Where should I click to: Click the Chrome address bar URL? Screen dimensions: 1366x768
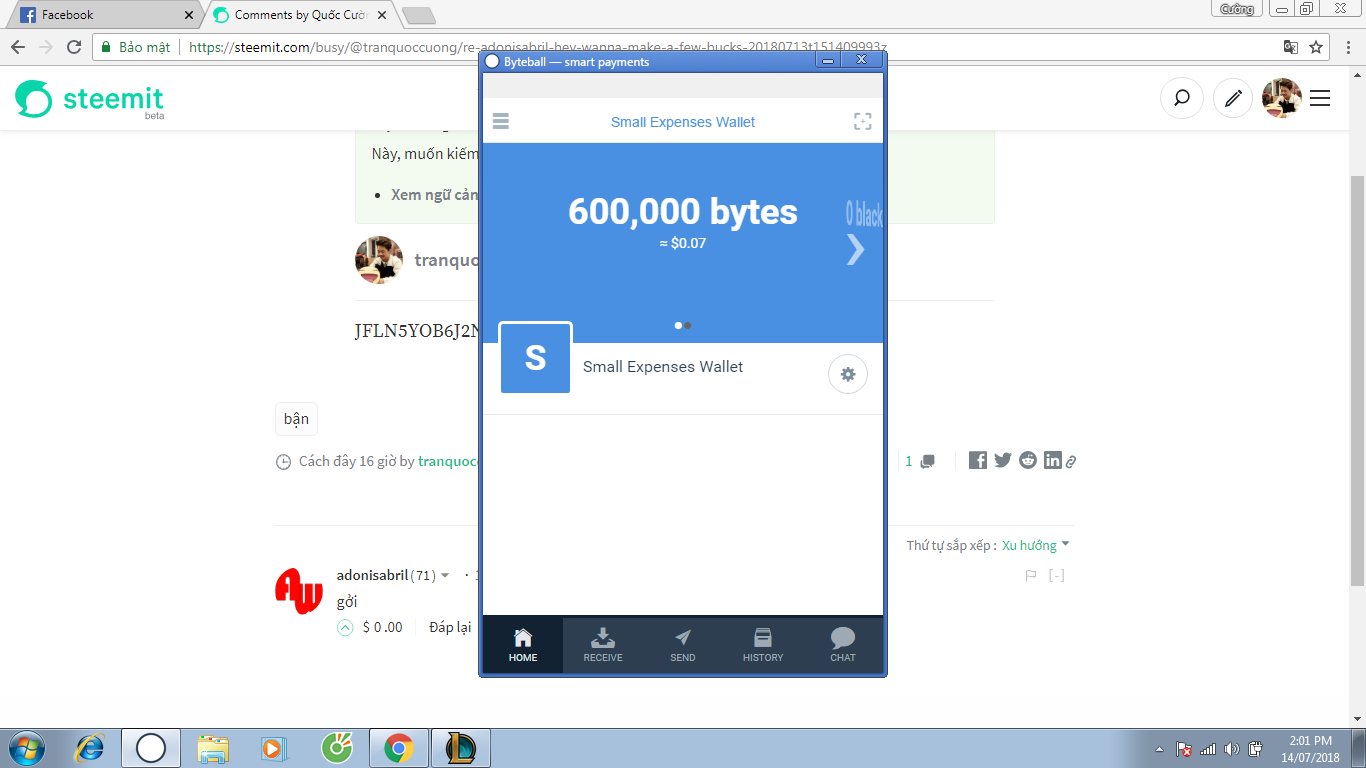538,47
